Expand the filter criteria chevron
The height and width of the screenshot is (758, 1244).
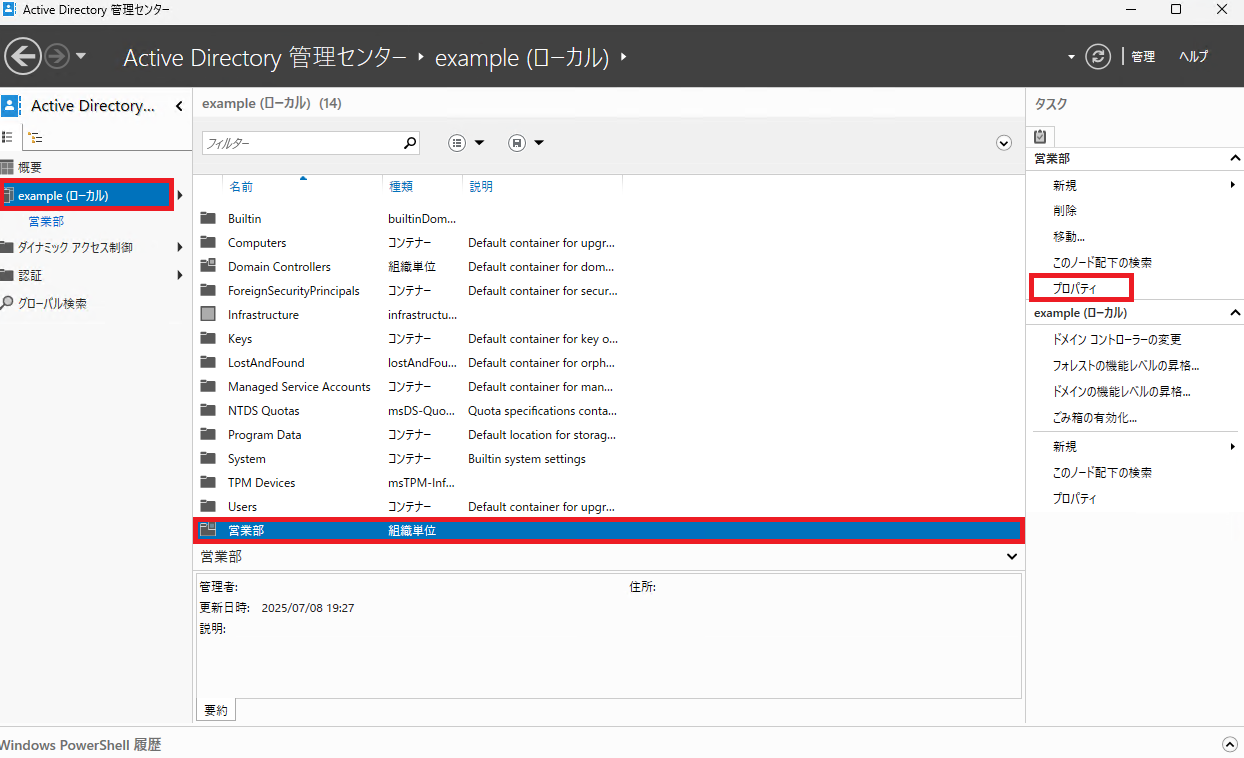pos(1004,143)
